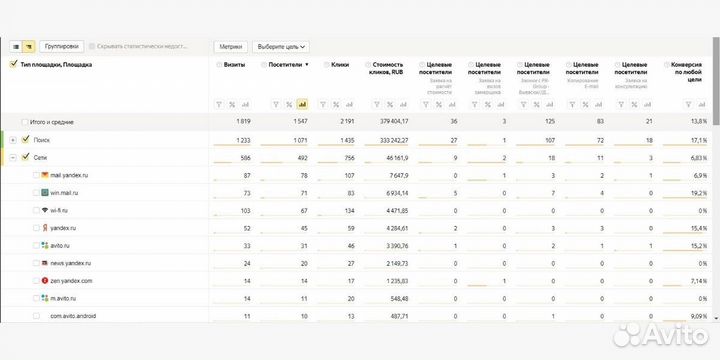The image size is (720, 360).
Task: Check the mail.yandex.ru row checkbox
Action: [x=36, y=175]
